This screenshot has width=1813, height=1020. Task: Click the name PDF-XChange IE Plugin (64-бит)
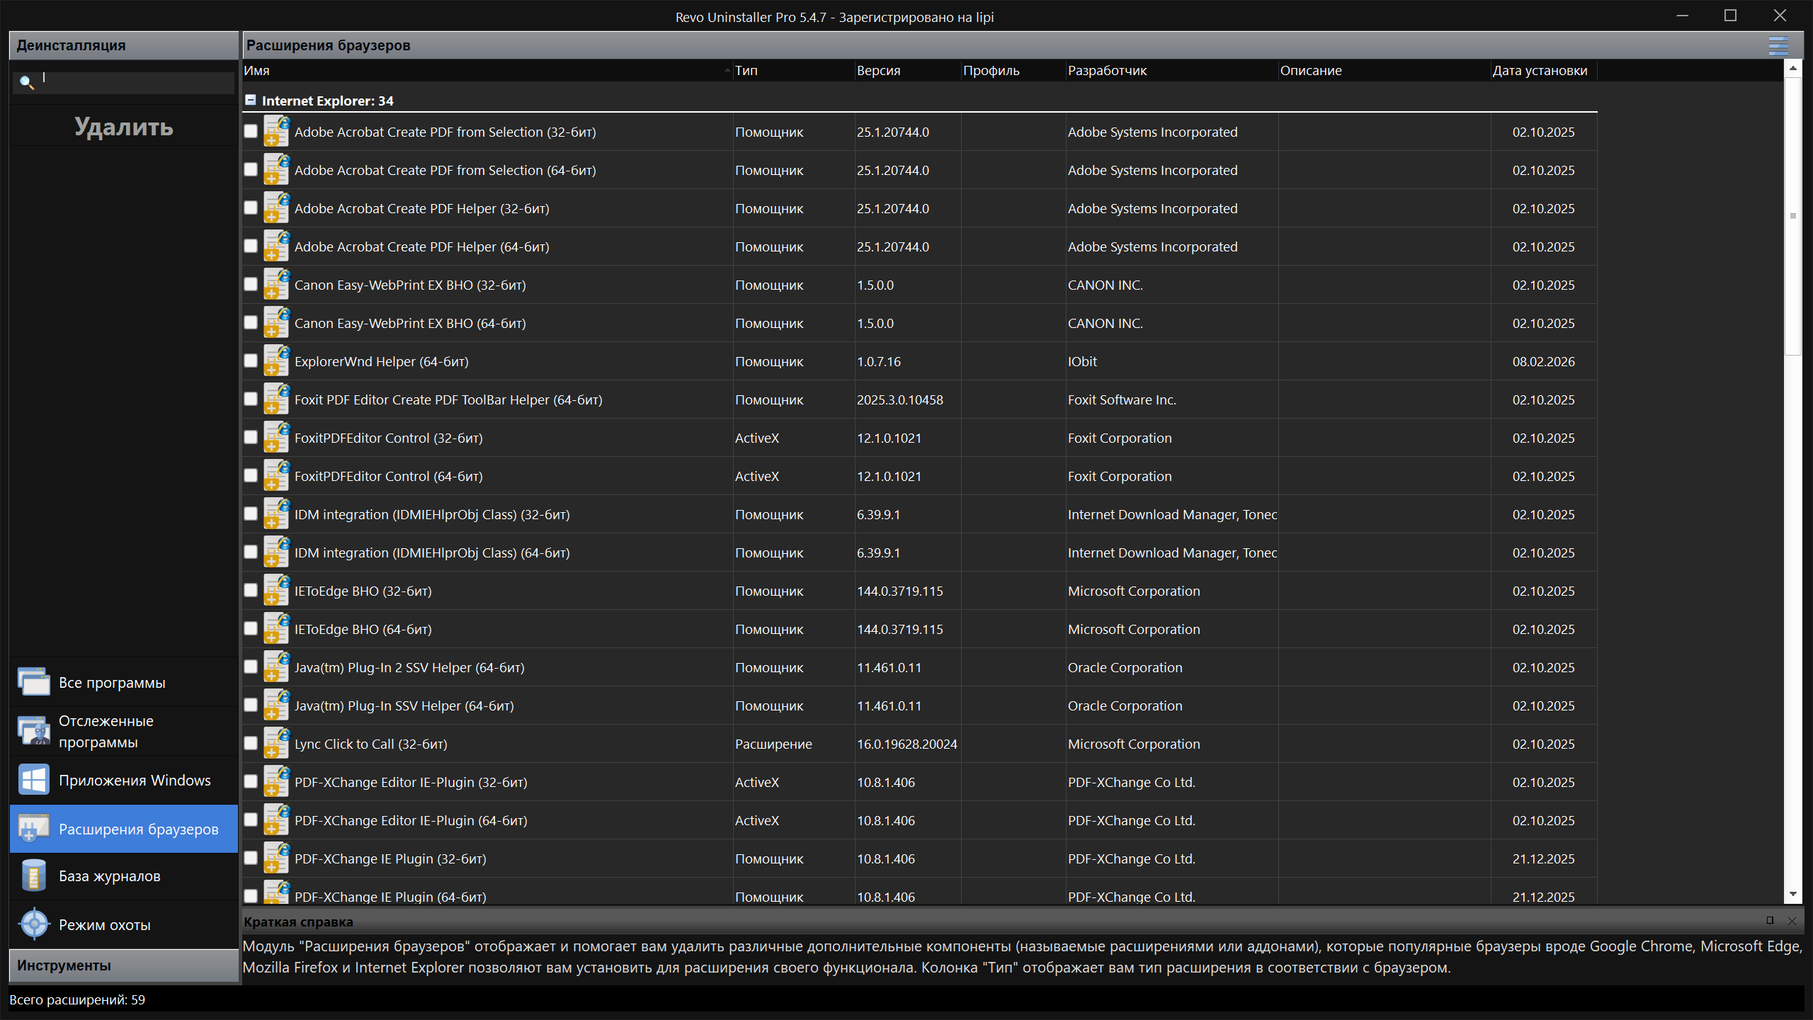tap(390, 896)
